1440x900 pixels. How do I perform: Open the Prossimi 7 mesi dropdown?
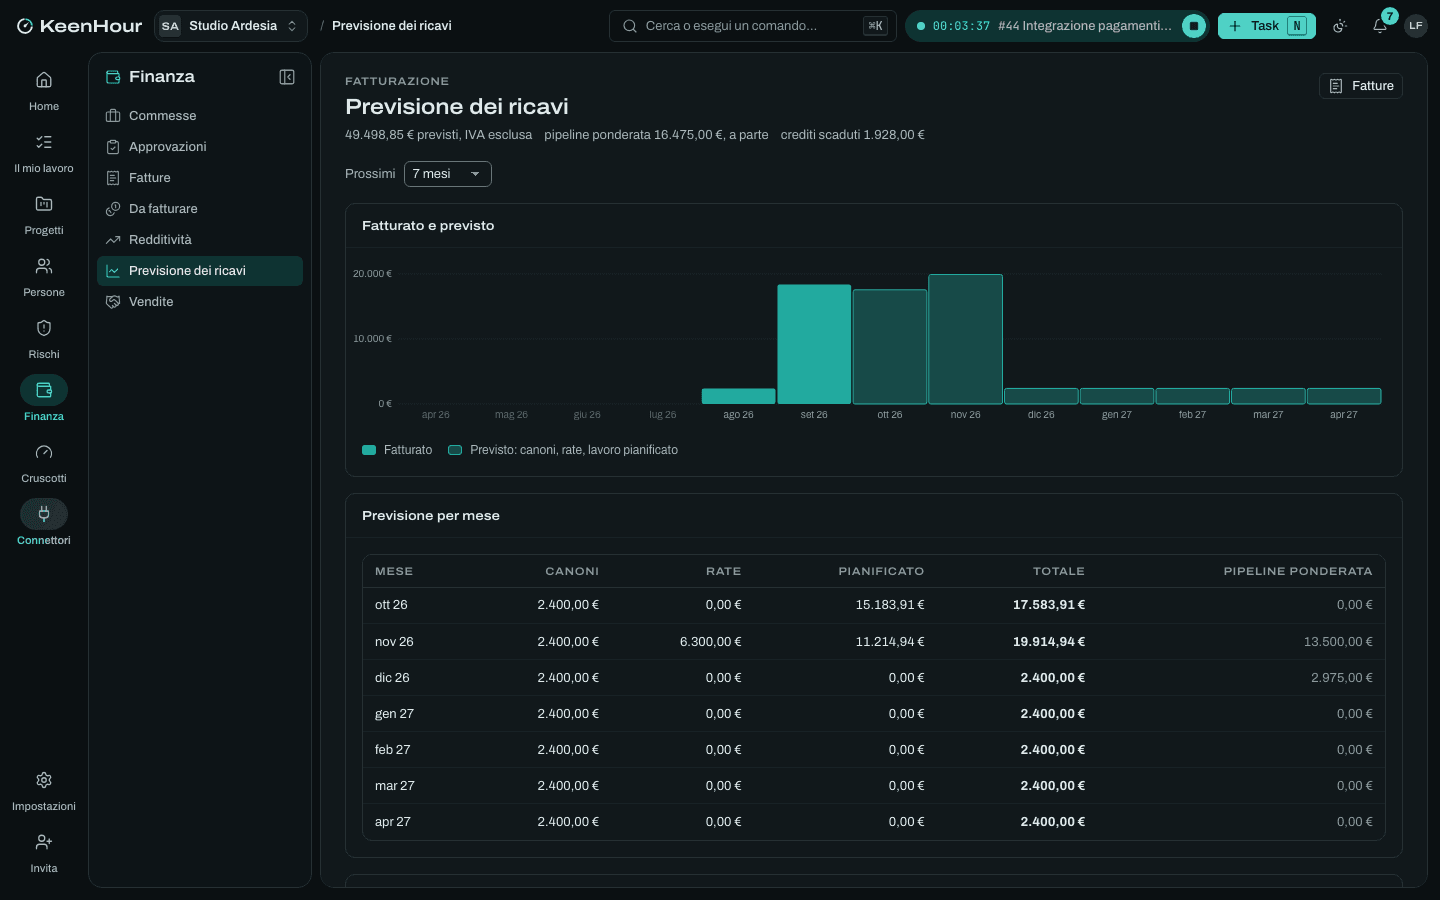point(447,174)
